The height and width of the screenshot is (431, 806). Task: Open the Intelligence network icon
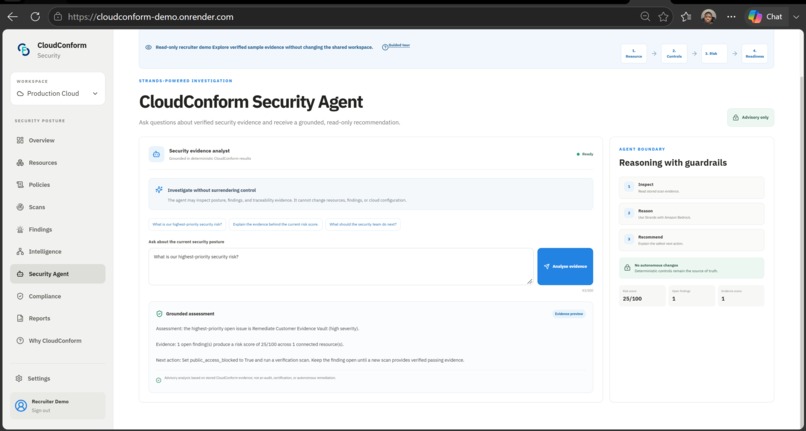pos(20,252)
